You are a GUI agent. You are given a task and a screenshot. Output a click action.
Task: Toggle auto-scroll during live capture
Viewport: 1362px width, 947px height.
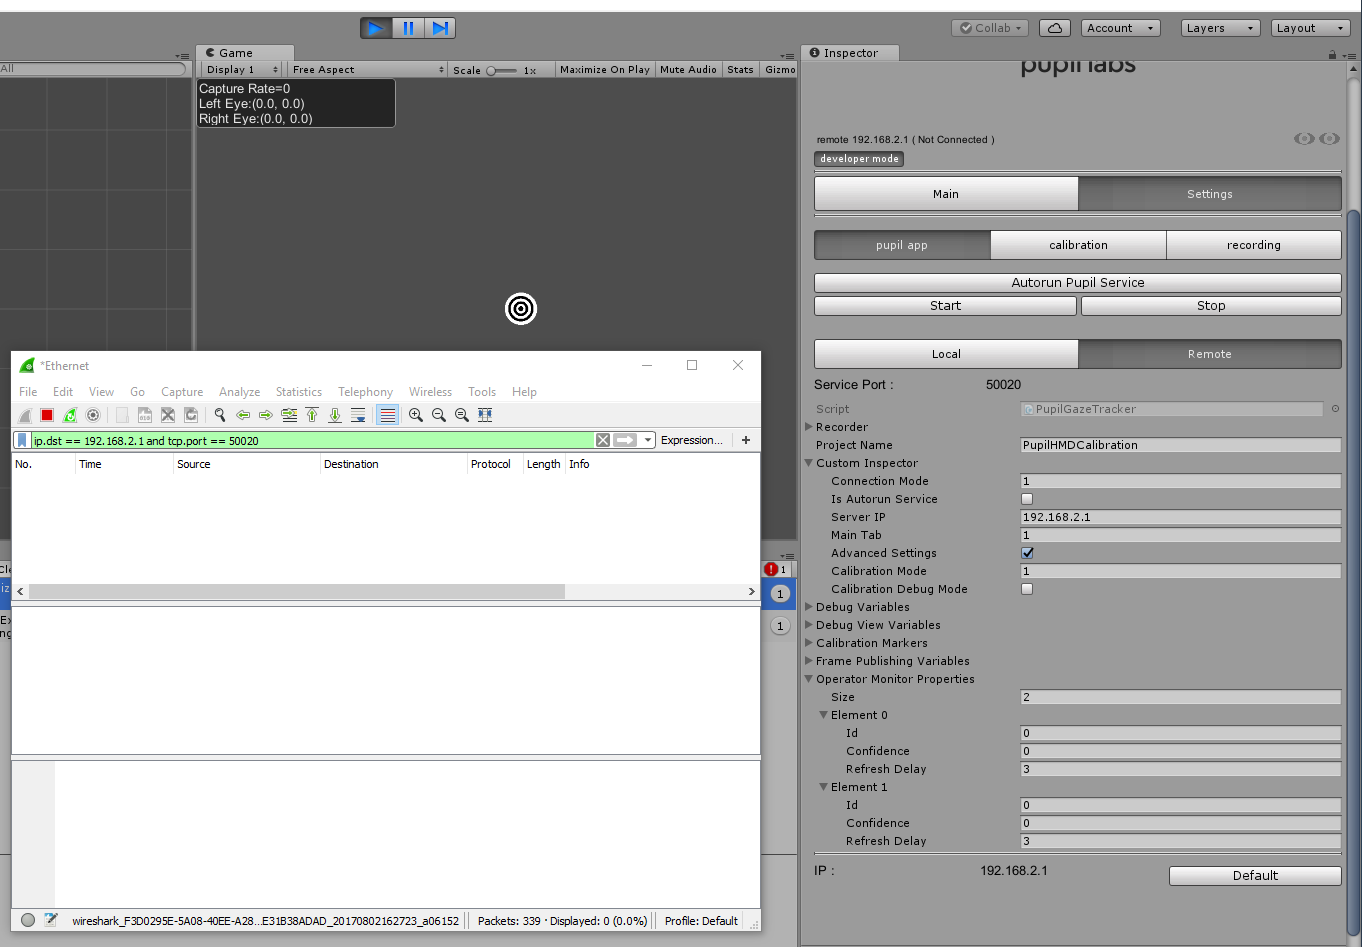pos(358,415)
